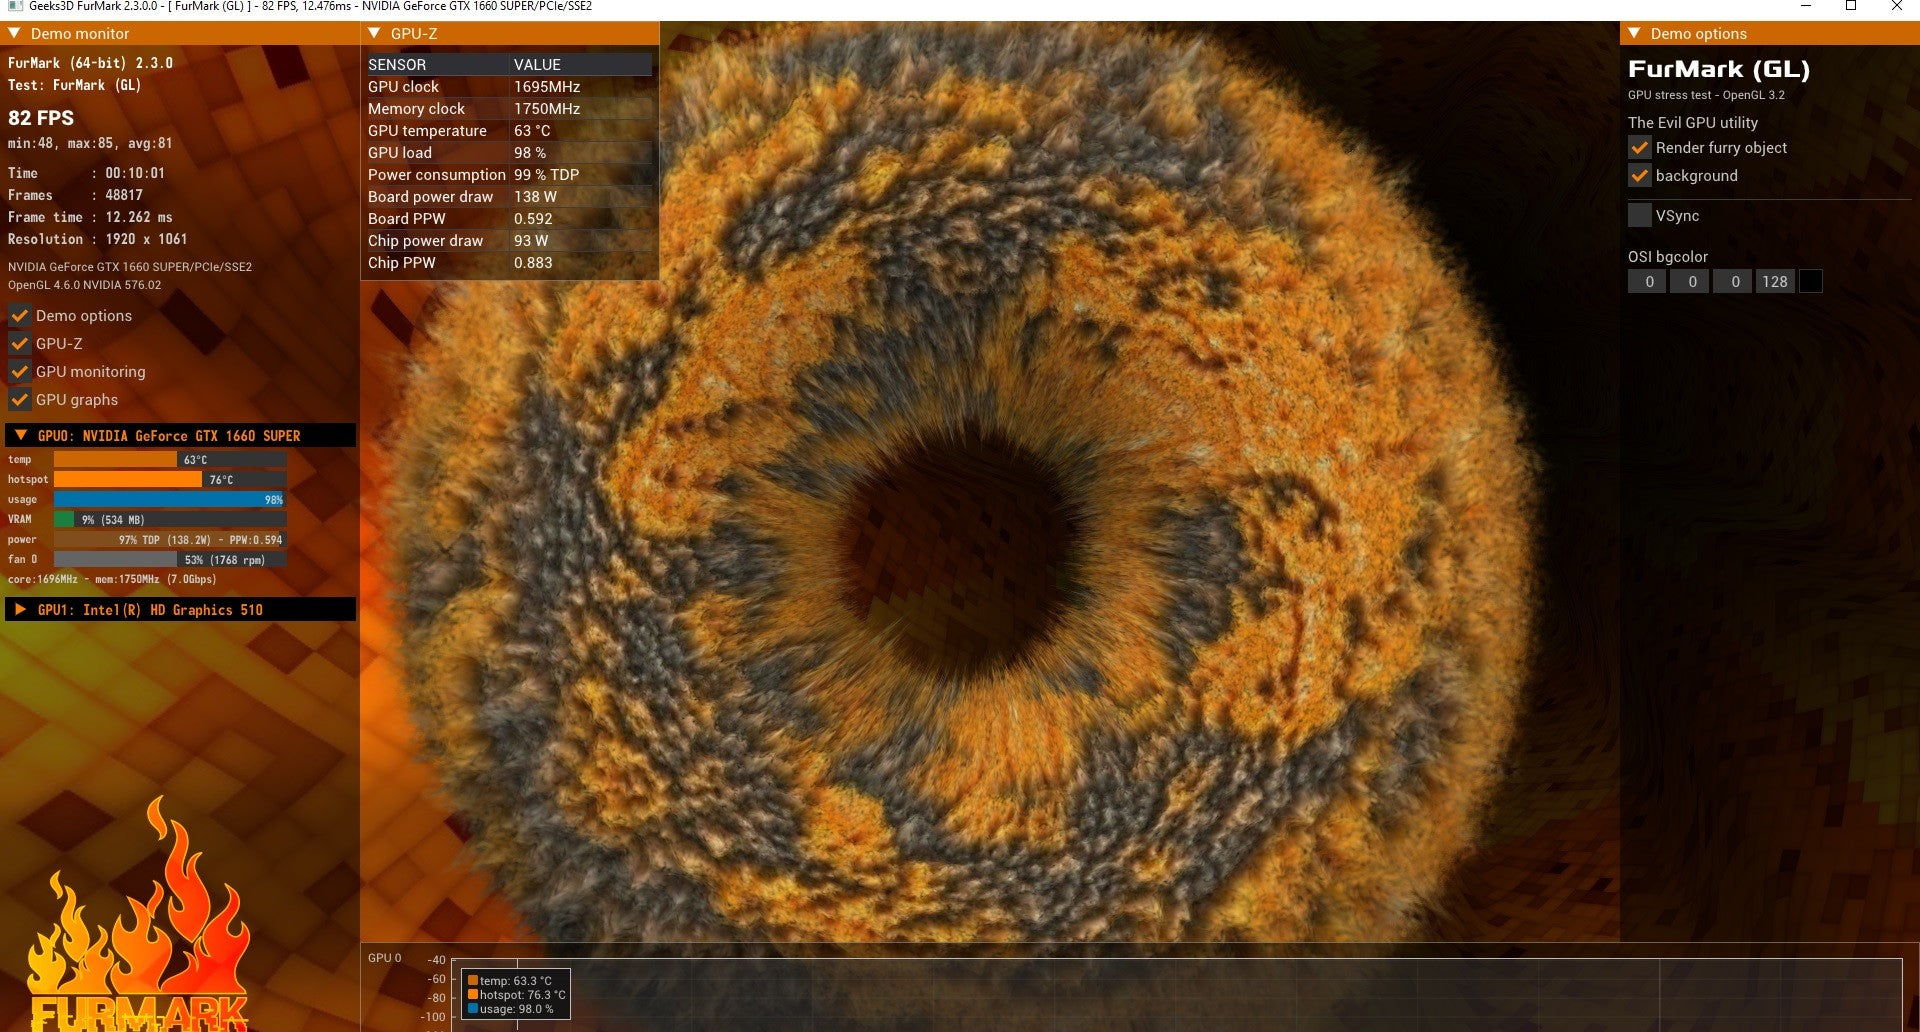Click the usage legend marker in GPU graph
1920x1032 pixels.
coord(473,1009)
